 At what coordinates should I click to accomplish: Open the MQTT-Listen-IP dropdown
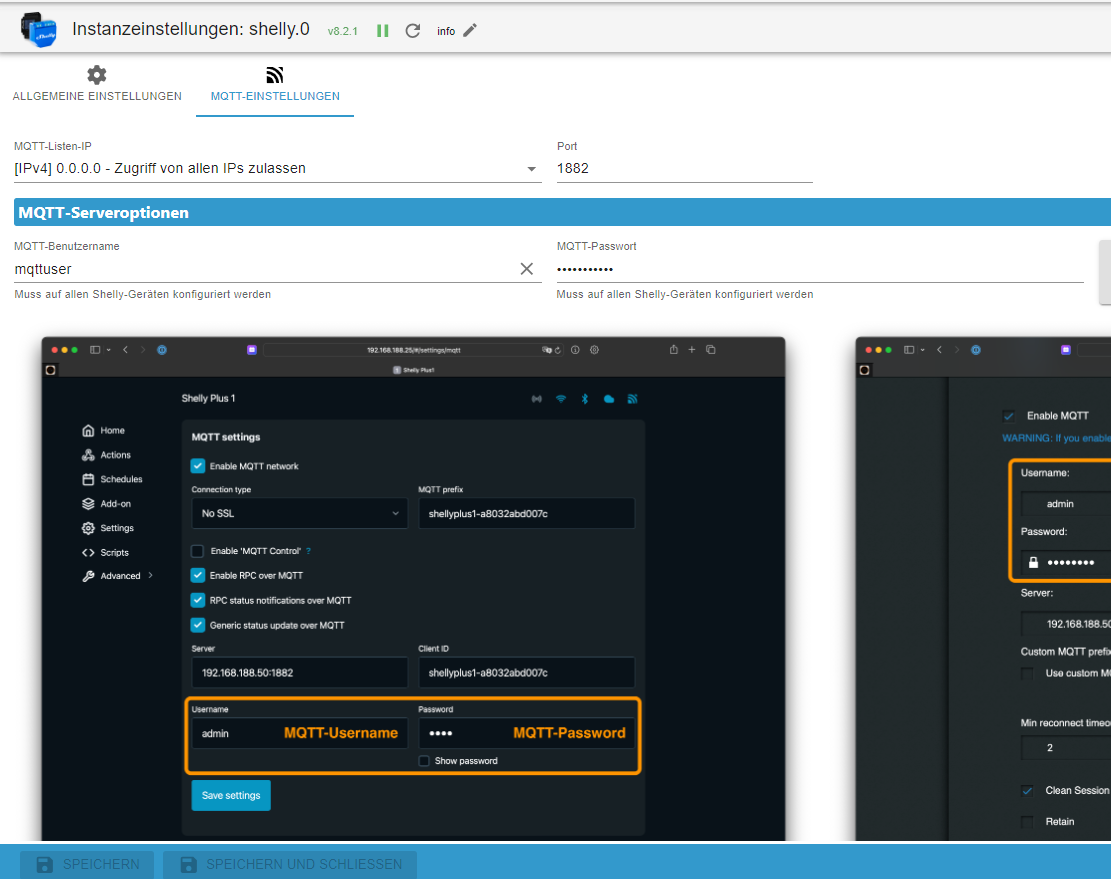tap(278, 169)
